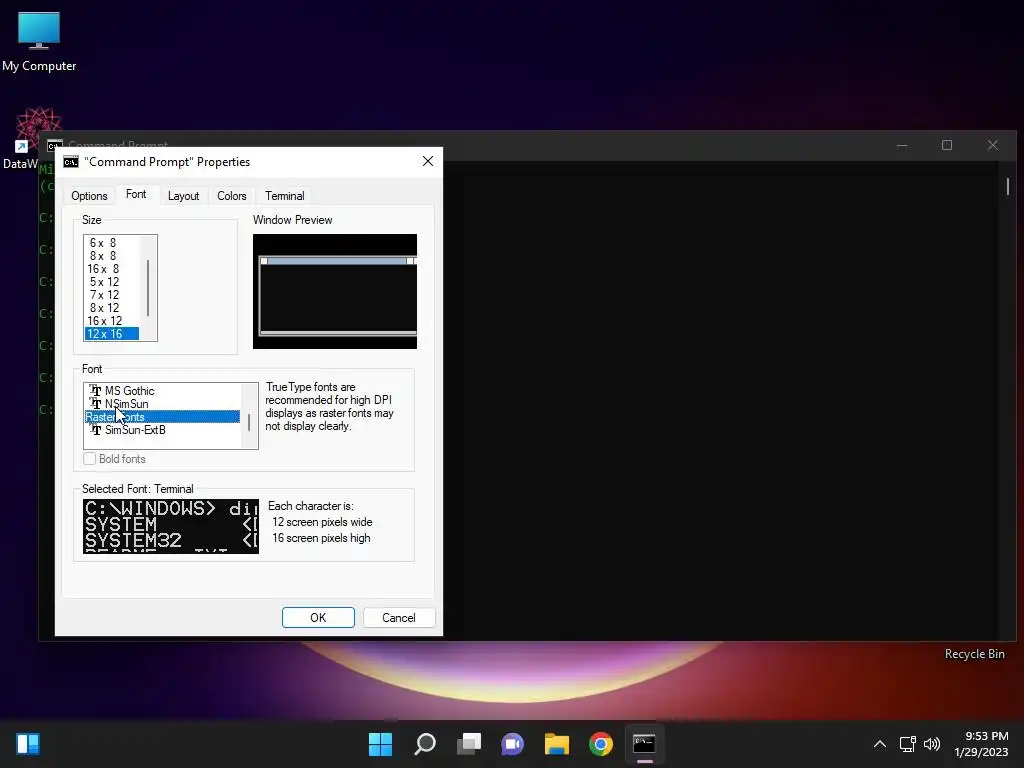Close the Properties dialog with X
The width and height of the screenshot is (1024, 768).
pos(428,161)
